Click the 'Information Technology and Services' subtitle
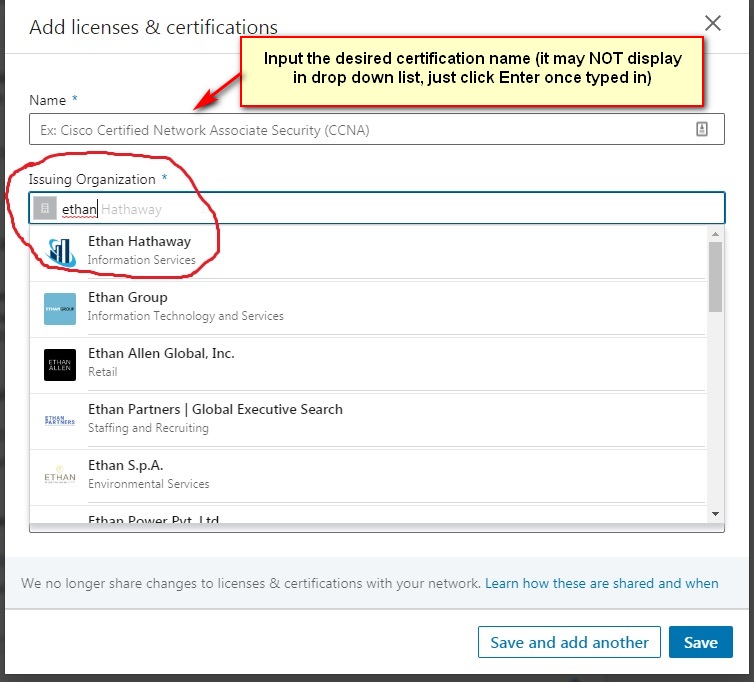The width and height of the screenshot is (754, 682). tap(186, 316)
